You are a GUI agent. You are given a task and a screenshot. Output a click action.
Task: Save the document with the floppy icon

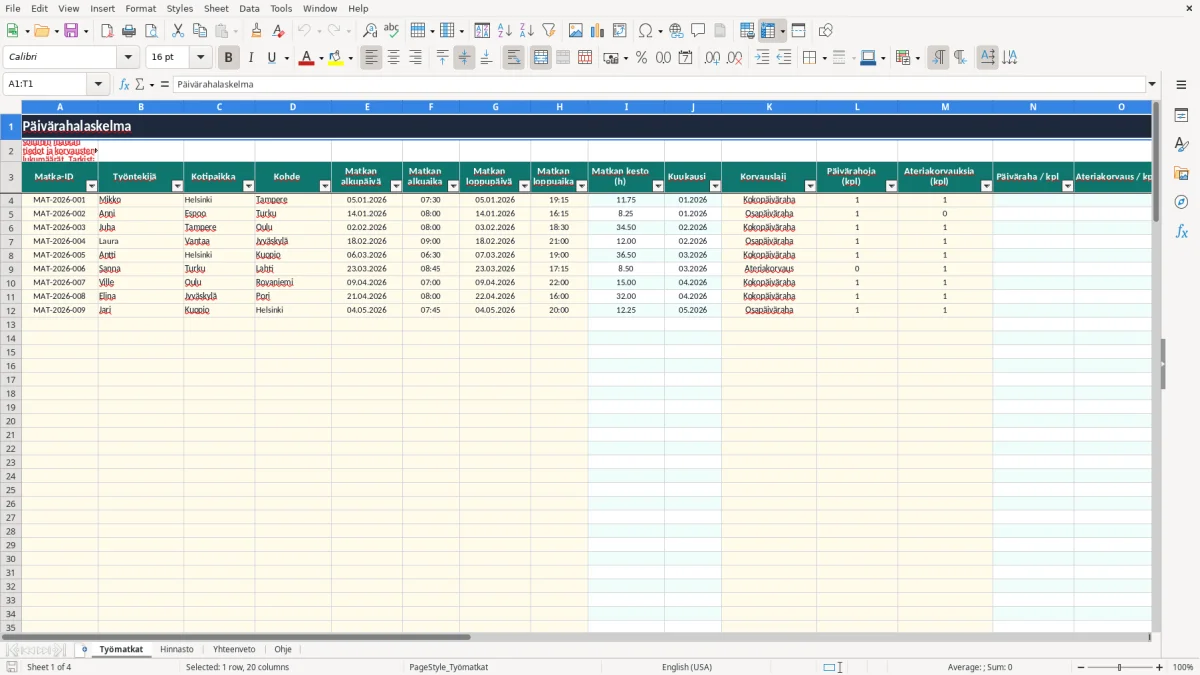coord(71,30)
